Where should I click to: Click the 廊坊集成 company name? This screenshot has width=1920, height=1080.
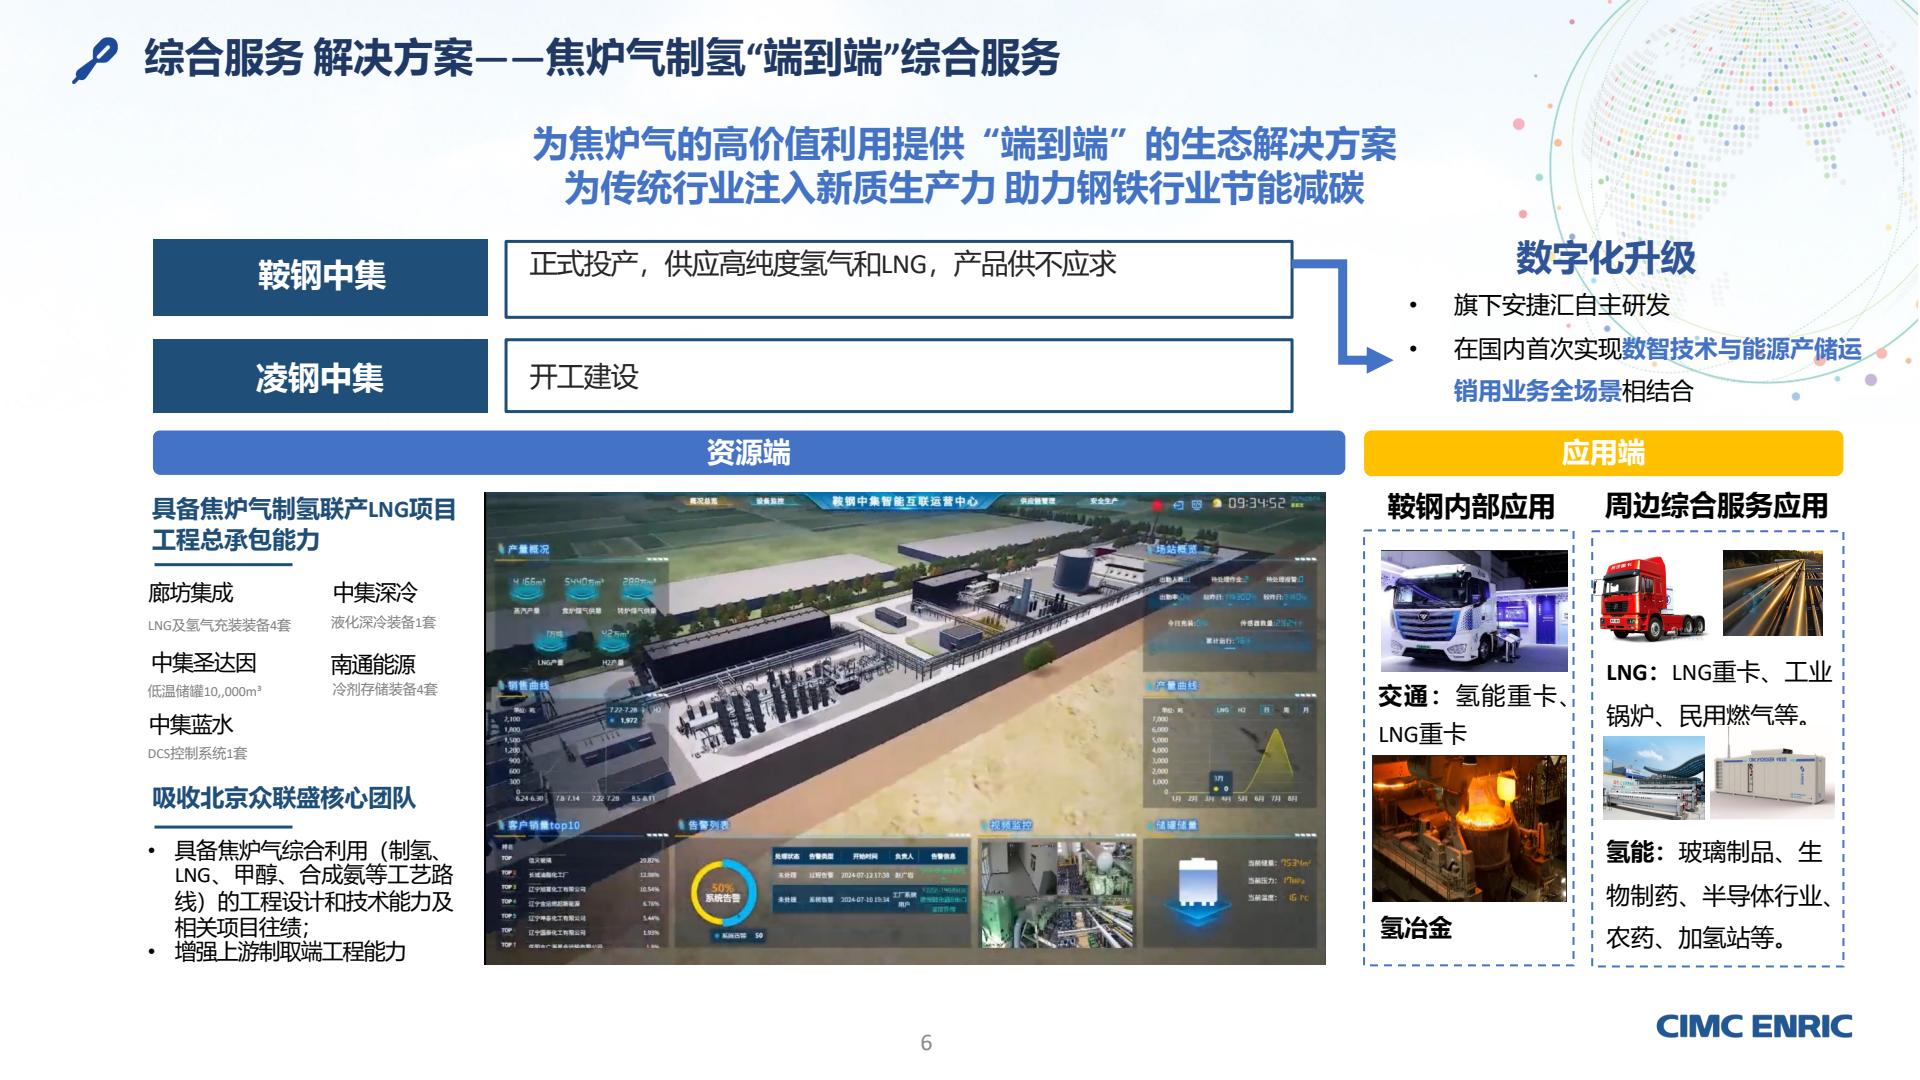pyautogui.click(x=190, y=593)
